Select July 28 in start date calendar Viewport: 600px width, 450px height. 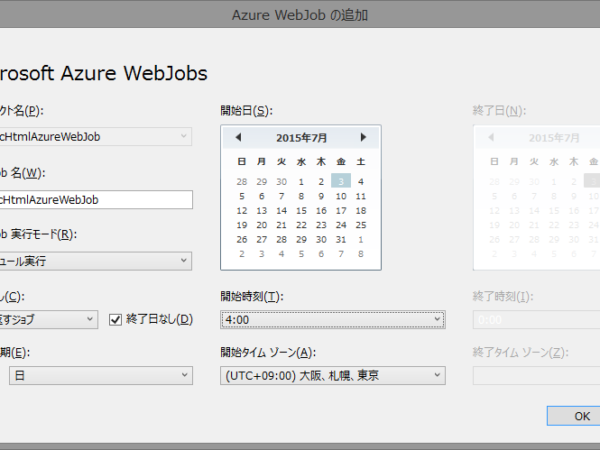pos(281,240)
